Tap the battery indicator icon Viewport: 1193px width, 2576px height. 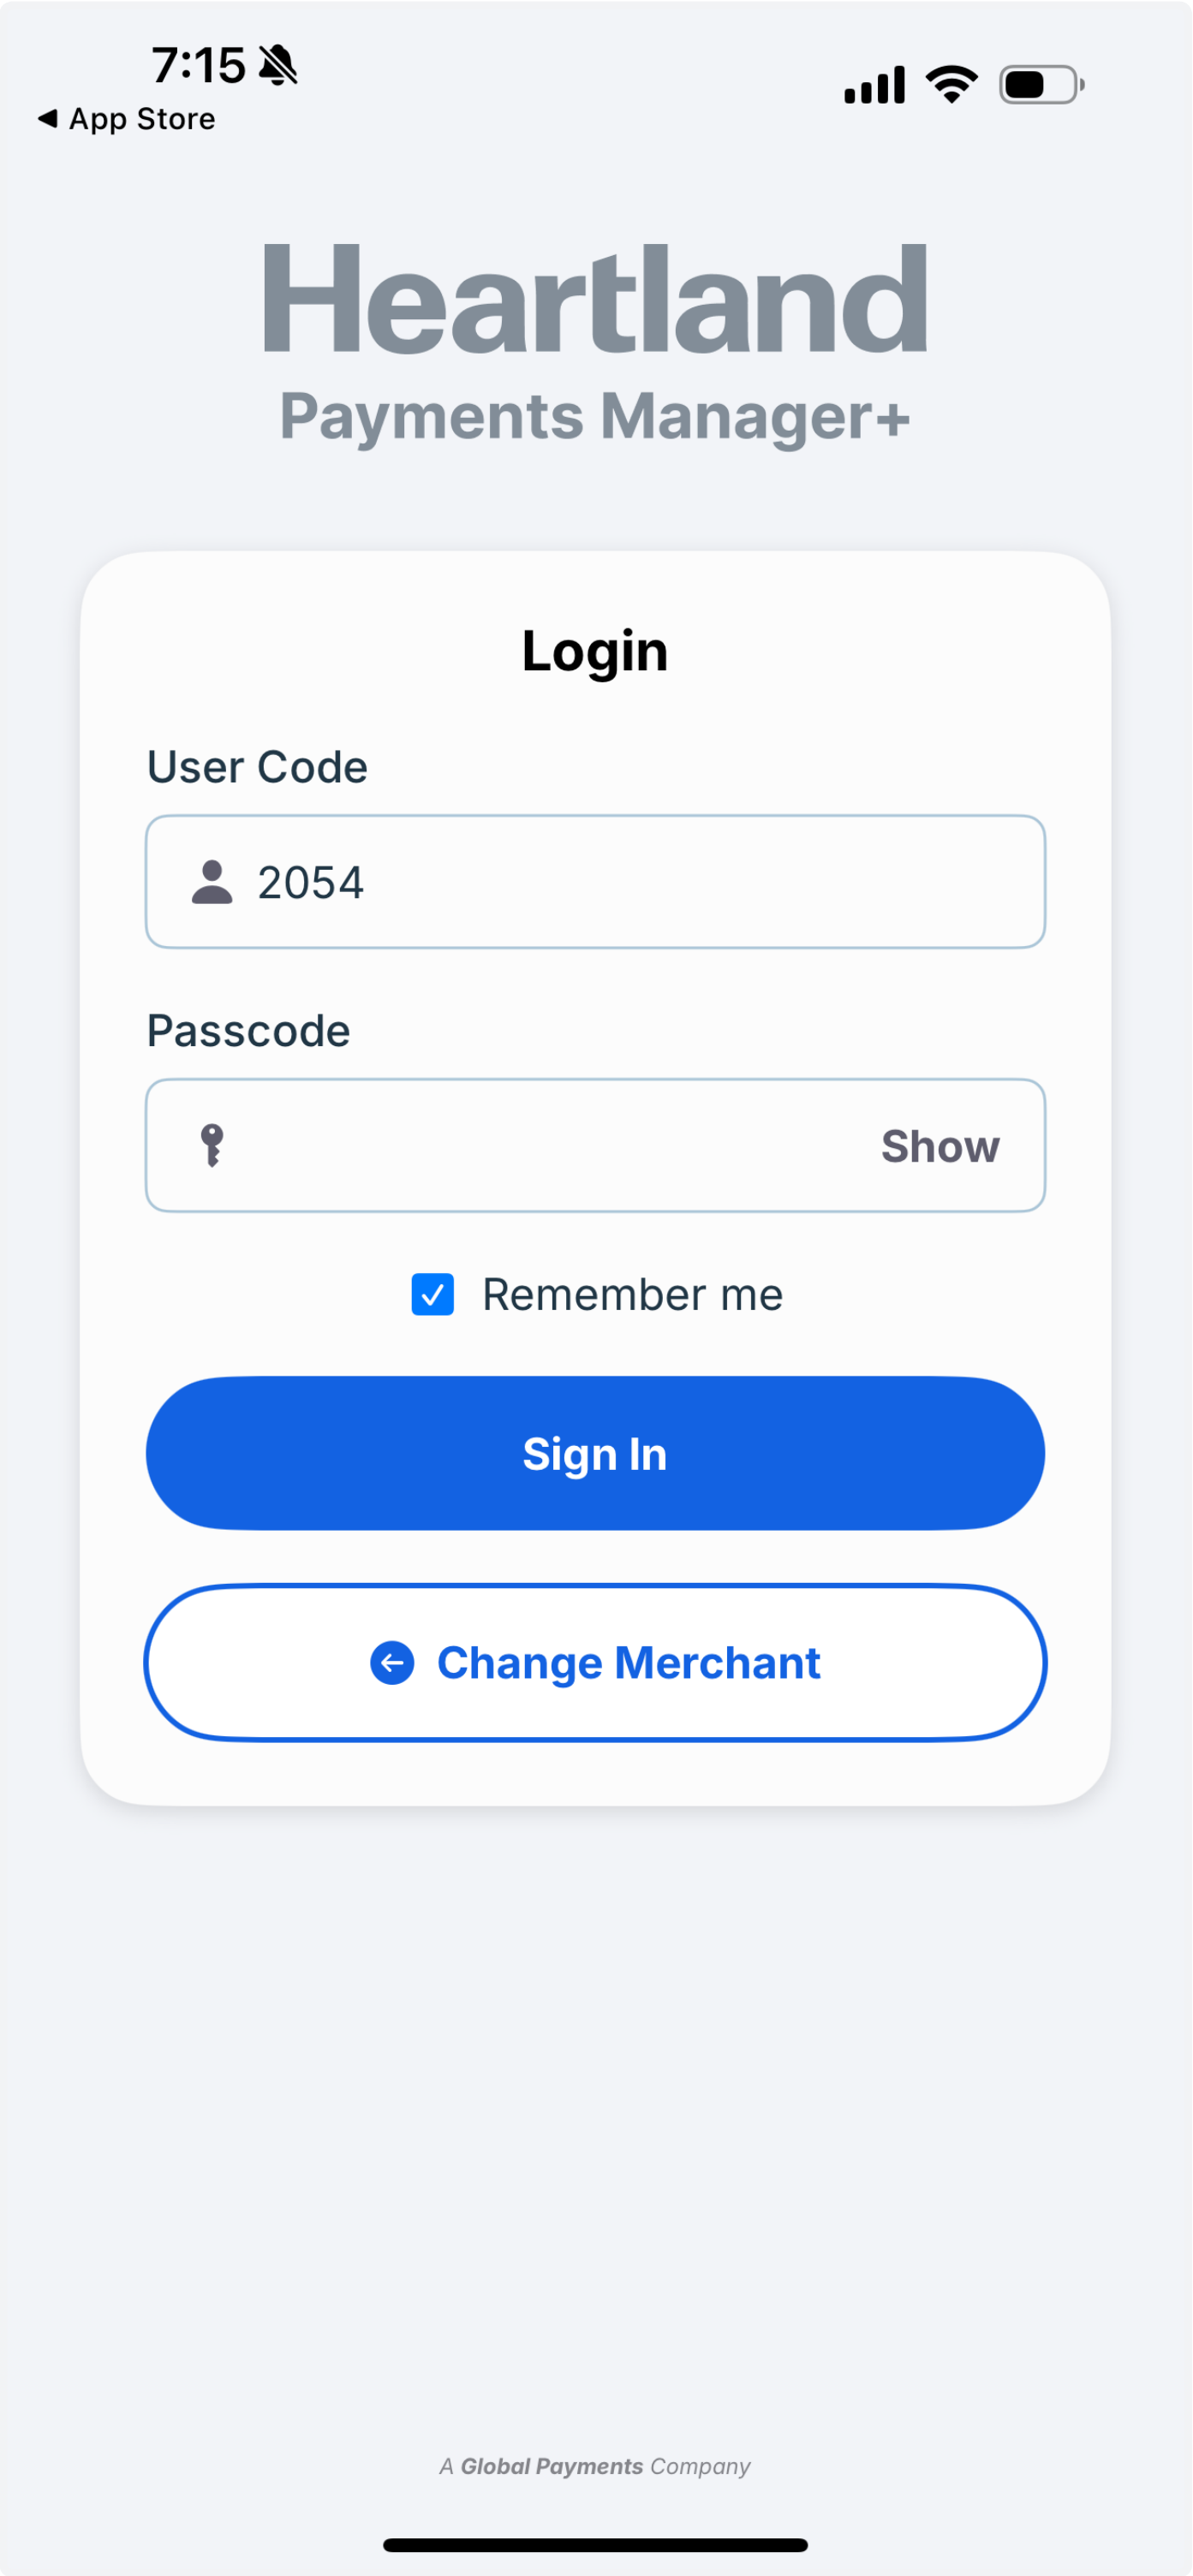pyautogui.click(x=1042, y=85)
